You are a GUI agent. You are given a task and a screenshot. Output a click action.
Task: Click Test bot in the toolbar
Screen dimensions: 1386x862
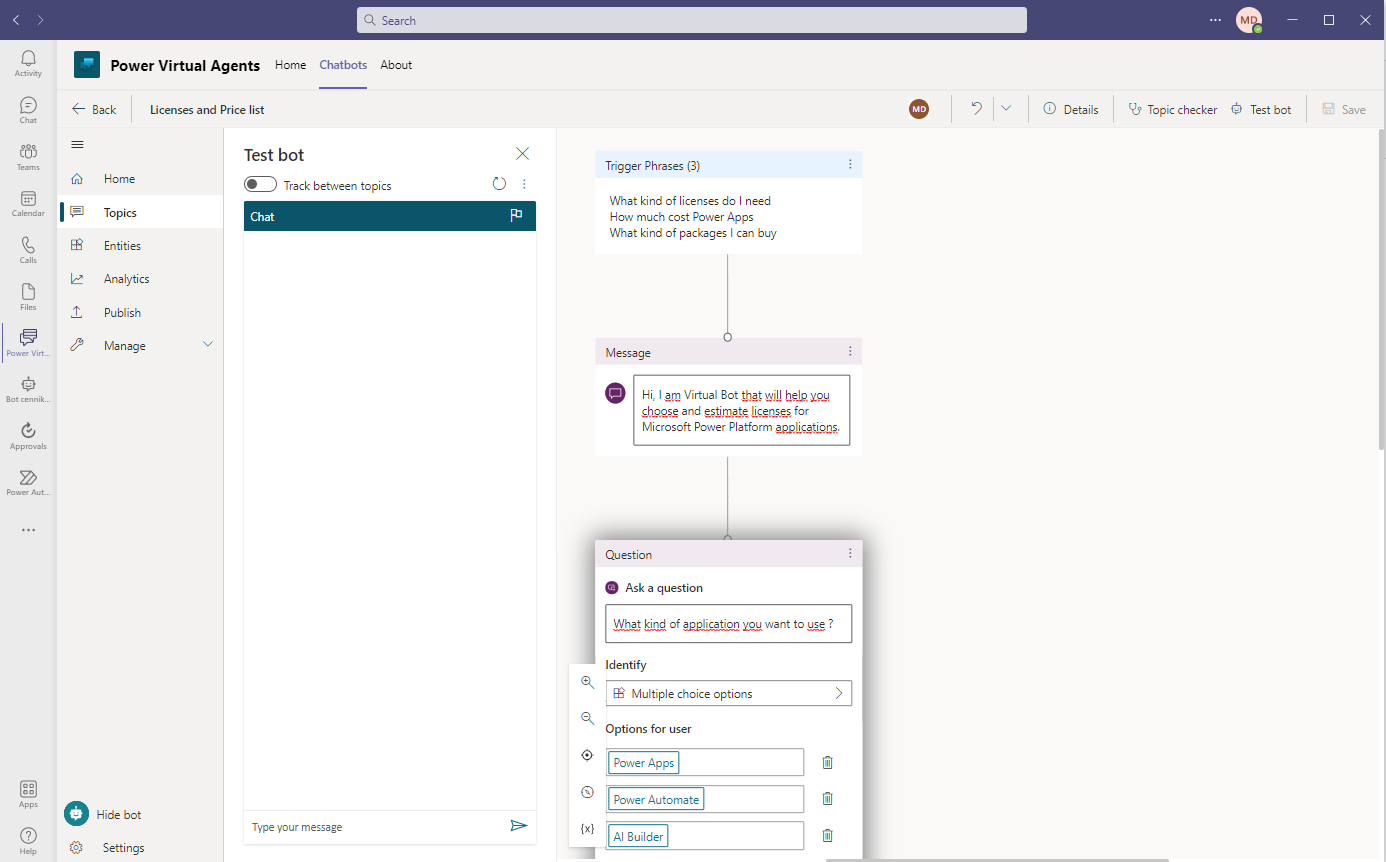point(1260,110)
